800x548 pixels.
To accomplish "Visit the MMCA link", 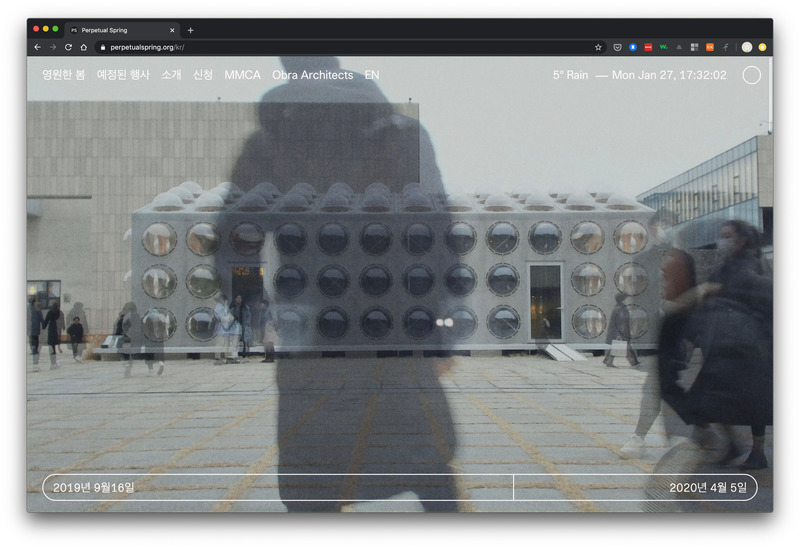I will pyautogui.click(x=242, y=75).
